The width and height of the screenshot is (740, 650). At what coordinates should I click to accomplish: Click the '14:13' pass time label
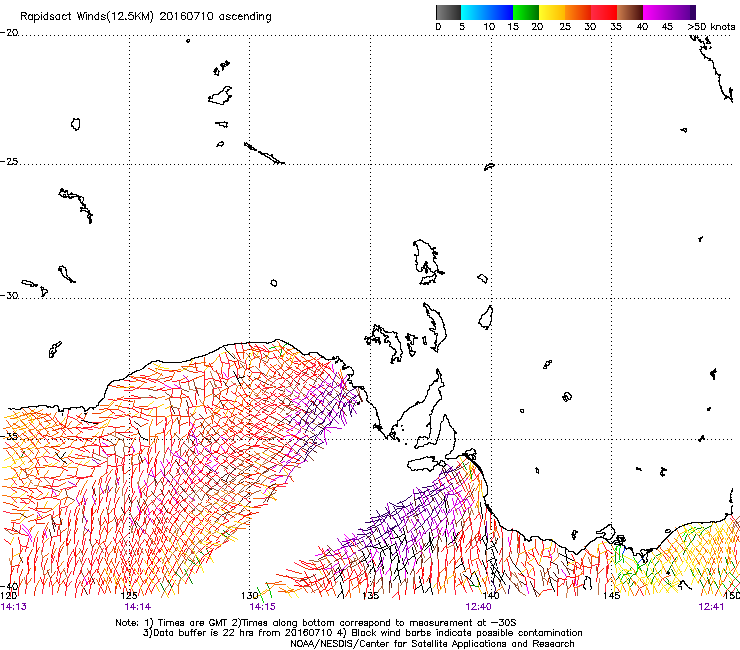click(14, 607)
